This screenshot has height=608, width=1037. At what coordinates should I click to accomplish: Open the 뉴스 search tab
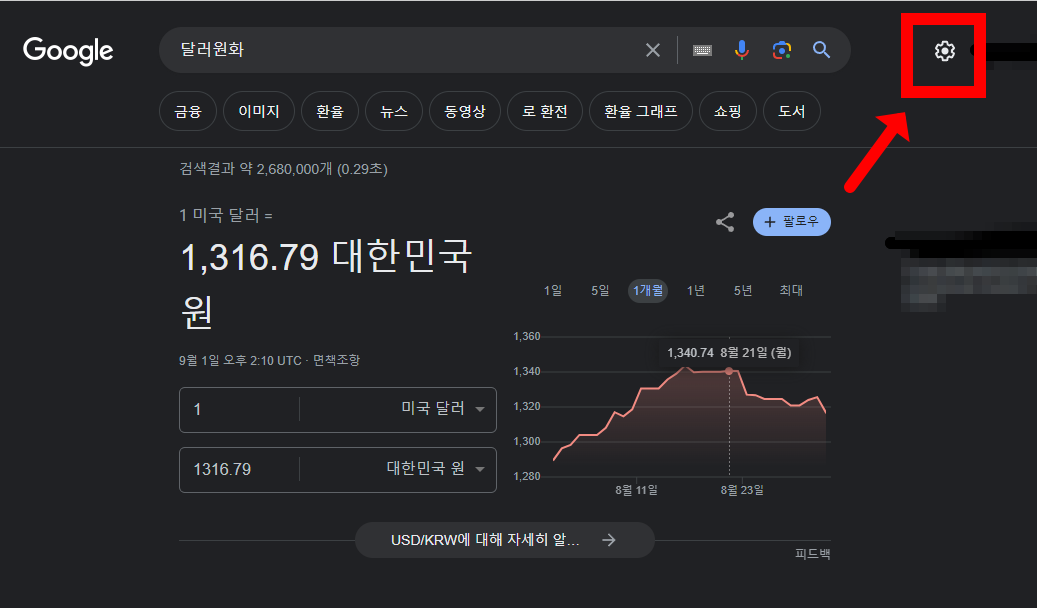point(393,111)
